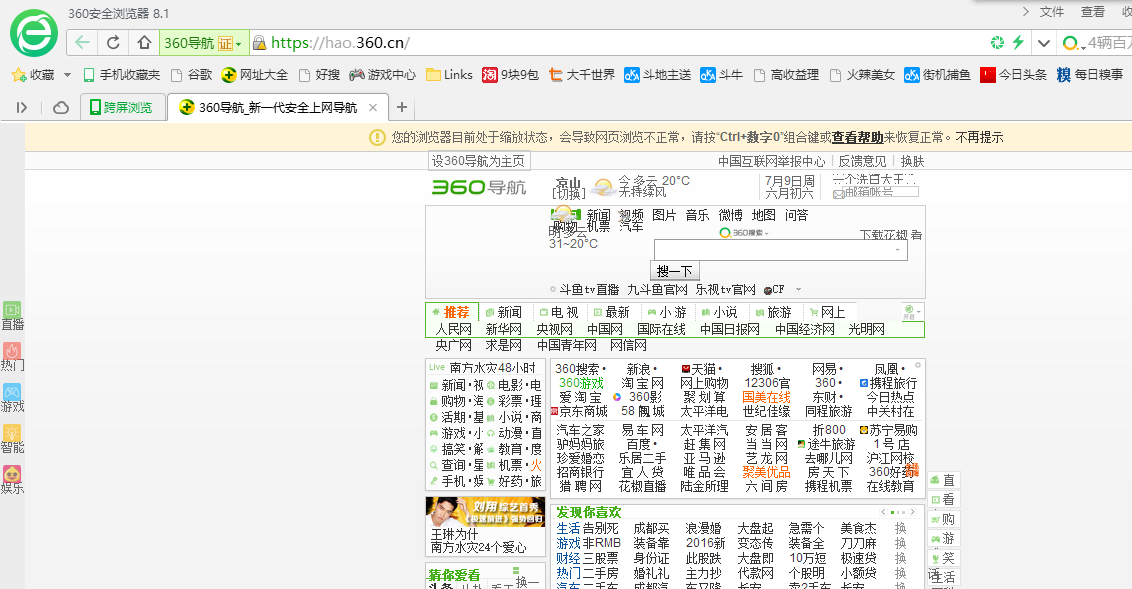The width and height of the screenshot is (1132, 589).
Task: Open the 娱乐 left sidebar icon
Action: click(x=12, y=479)
